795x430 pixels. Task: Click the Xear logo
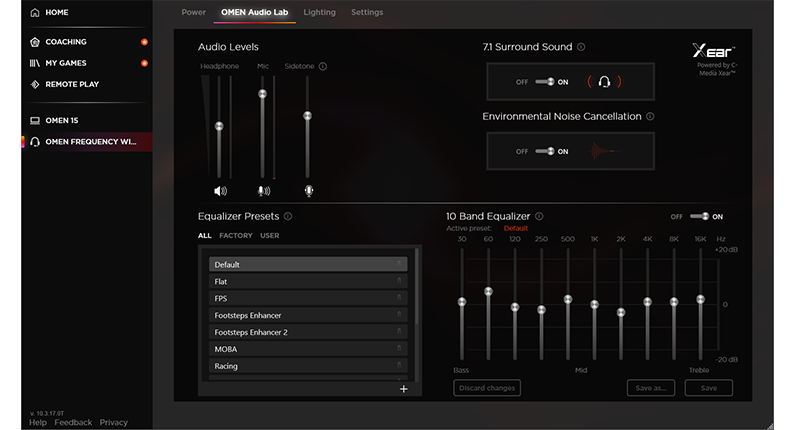coord(713,51)
